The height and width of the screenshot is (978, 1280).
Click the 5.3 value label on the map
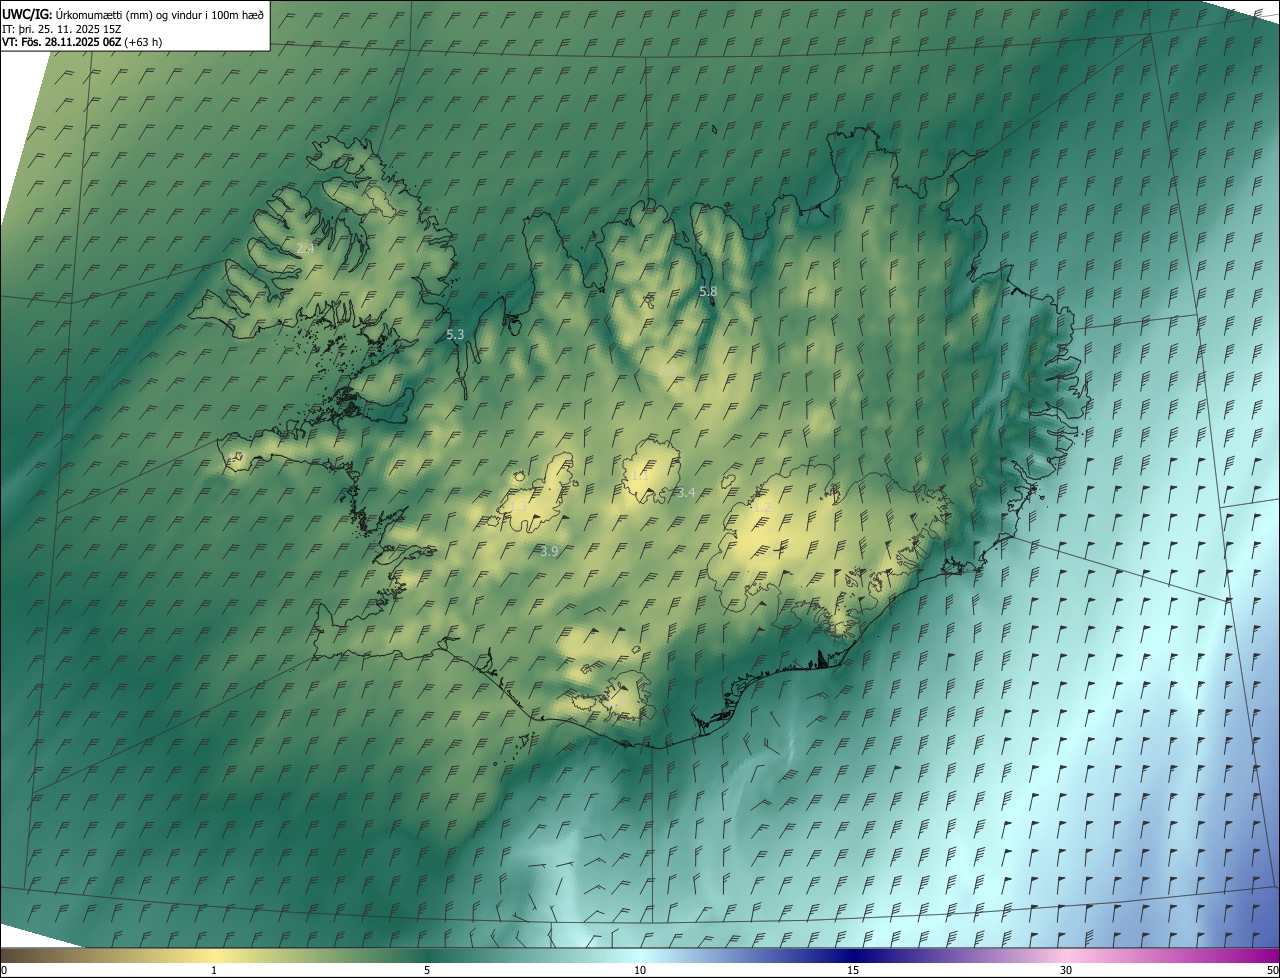click(455, 335)
